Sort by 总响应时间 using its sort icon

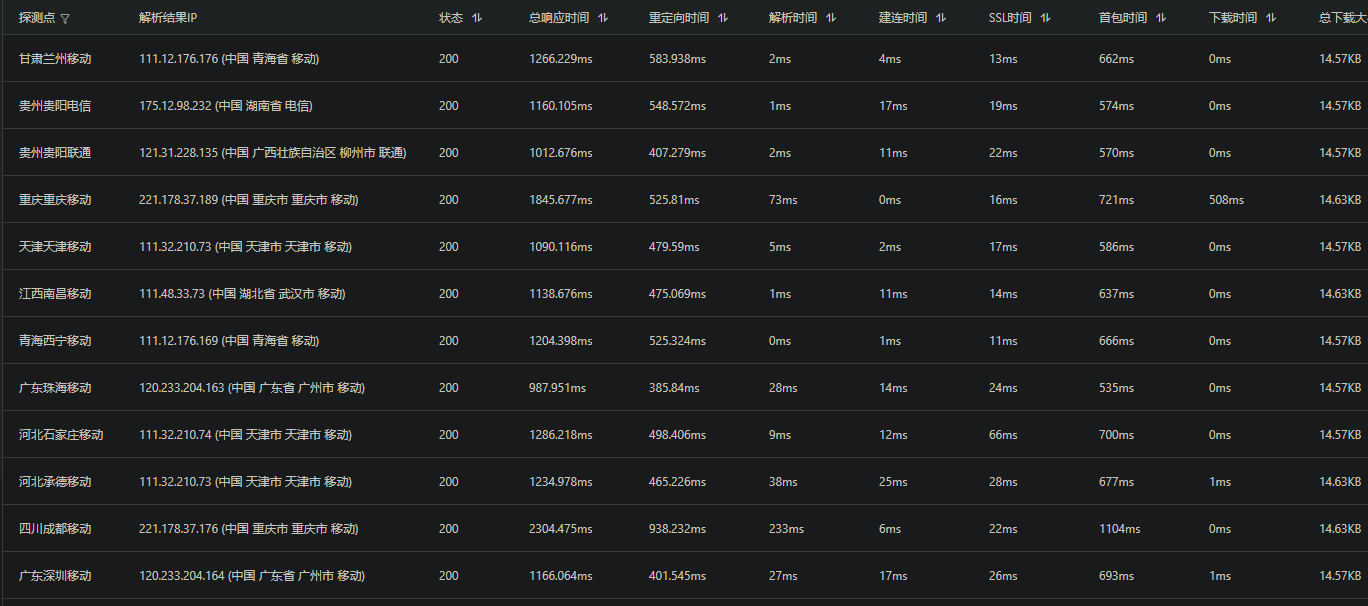pyautogui.click(x=603, y=18)
